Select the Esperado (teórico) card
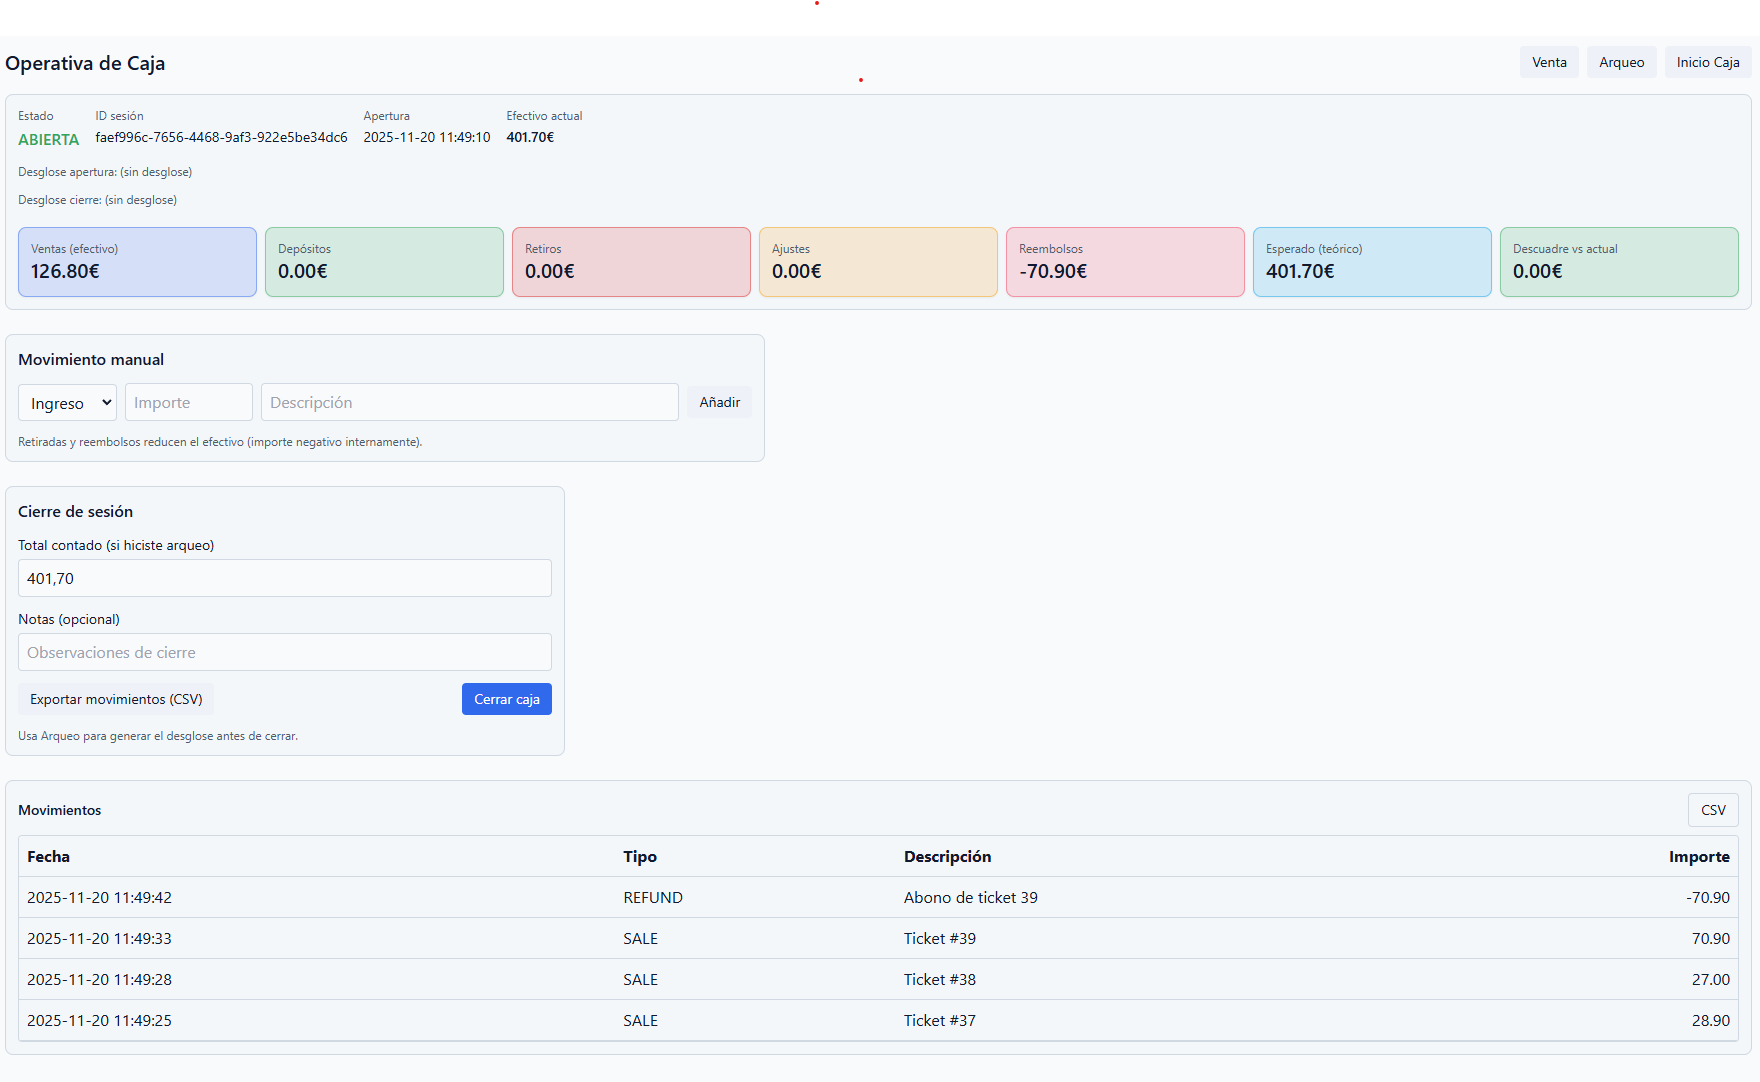Screen dimensions: 1760x1082 [1371, 262]
